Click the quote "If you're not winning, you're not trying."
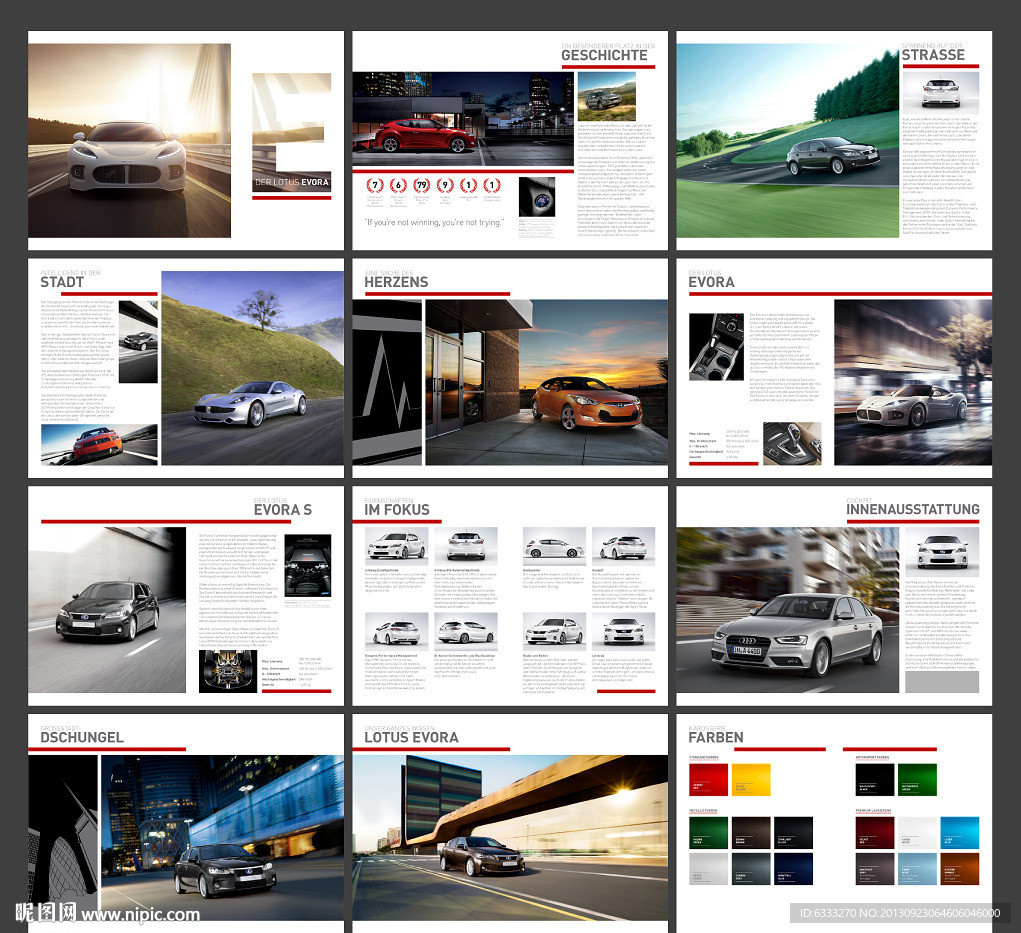Viewport: 1021px width, 933px height. 434,223
